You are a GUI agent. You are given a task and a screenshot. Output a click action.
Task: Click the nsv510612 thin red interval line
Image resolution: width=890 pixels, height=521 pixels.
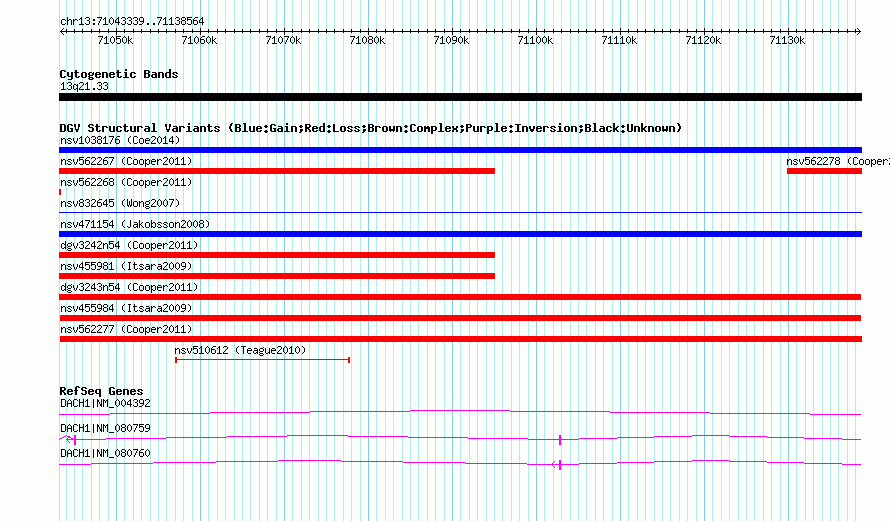[x=262, y=360]
